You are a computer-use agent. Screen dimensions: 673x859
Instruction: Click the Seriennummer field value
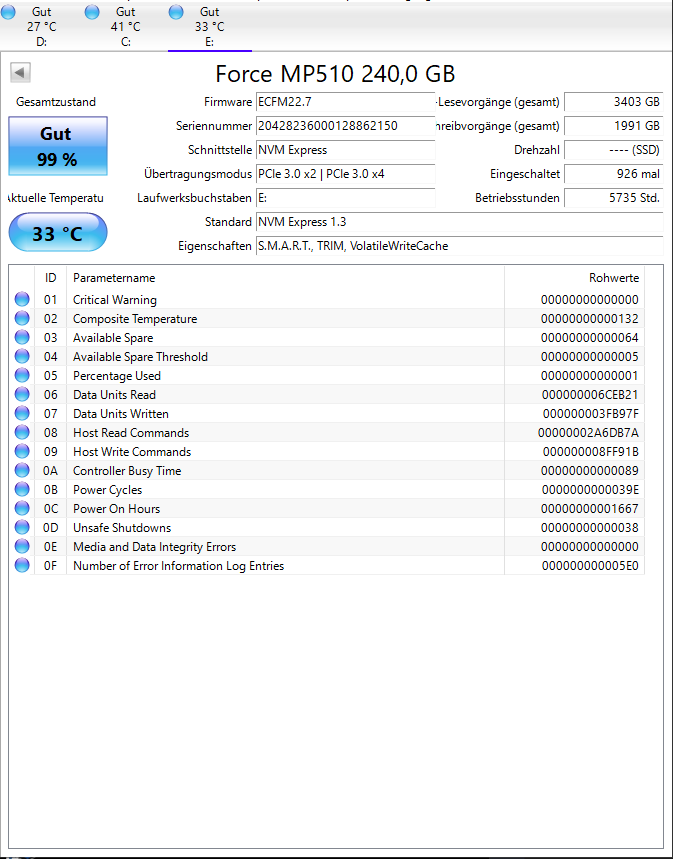coord(346,126)
